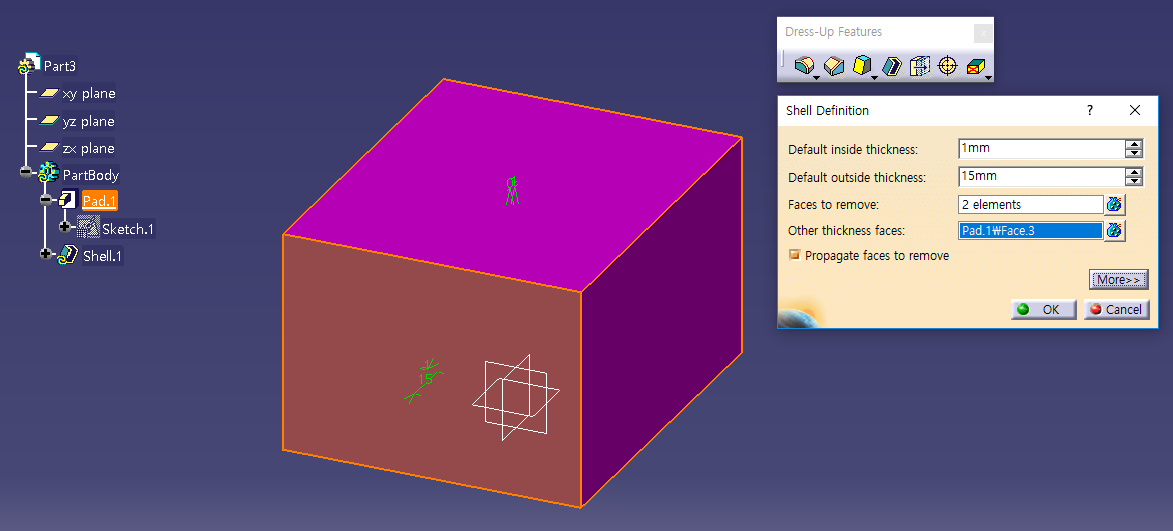Select PartBody in the tree

(x=91, y=175)
